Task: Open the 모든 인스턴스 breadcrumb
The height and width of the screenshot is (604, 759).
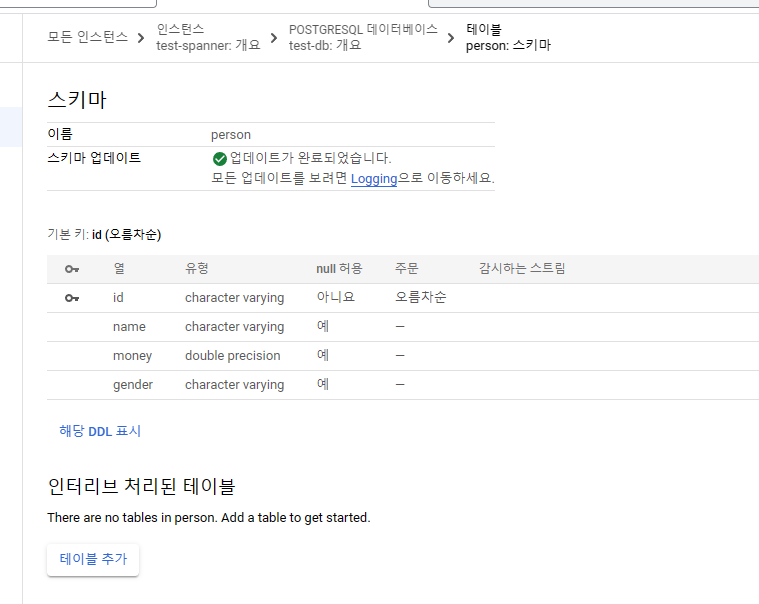Action: [88, 37]
